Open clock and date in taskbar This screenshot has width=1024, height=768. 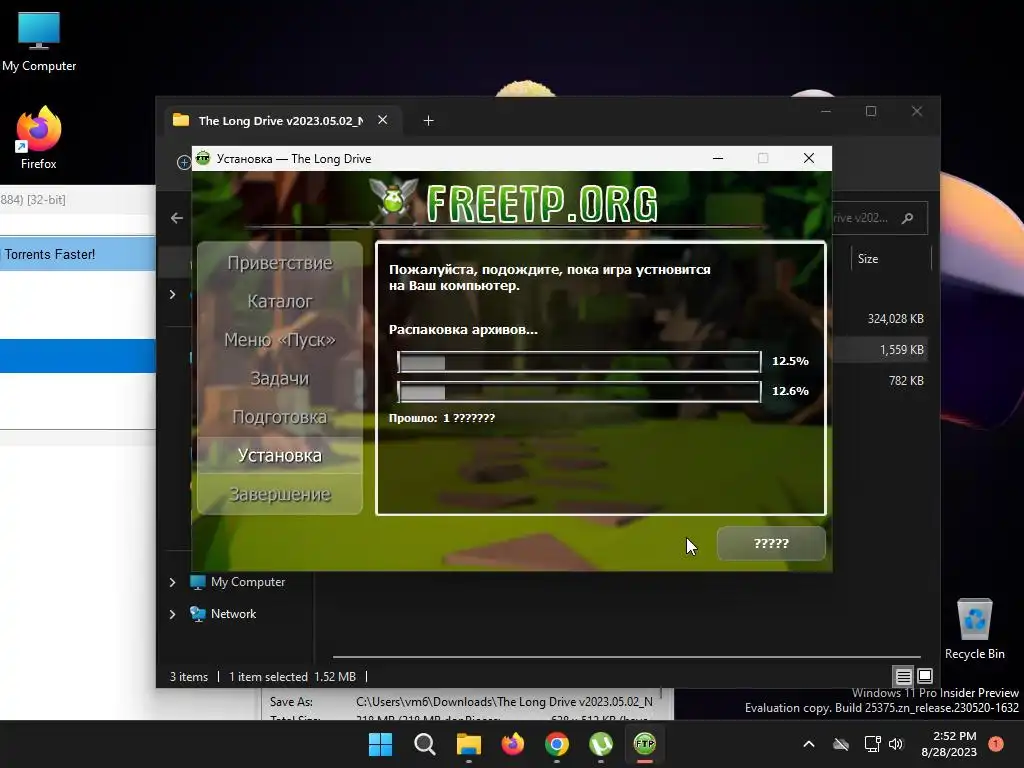949,744
